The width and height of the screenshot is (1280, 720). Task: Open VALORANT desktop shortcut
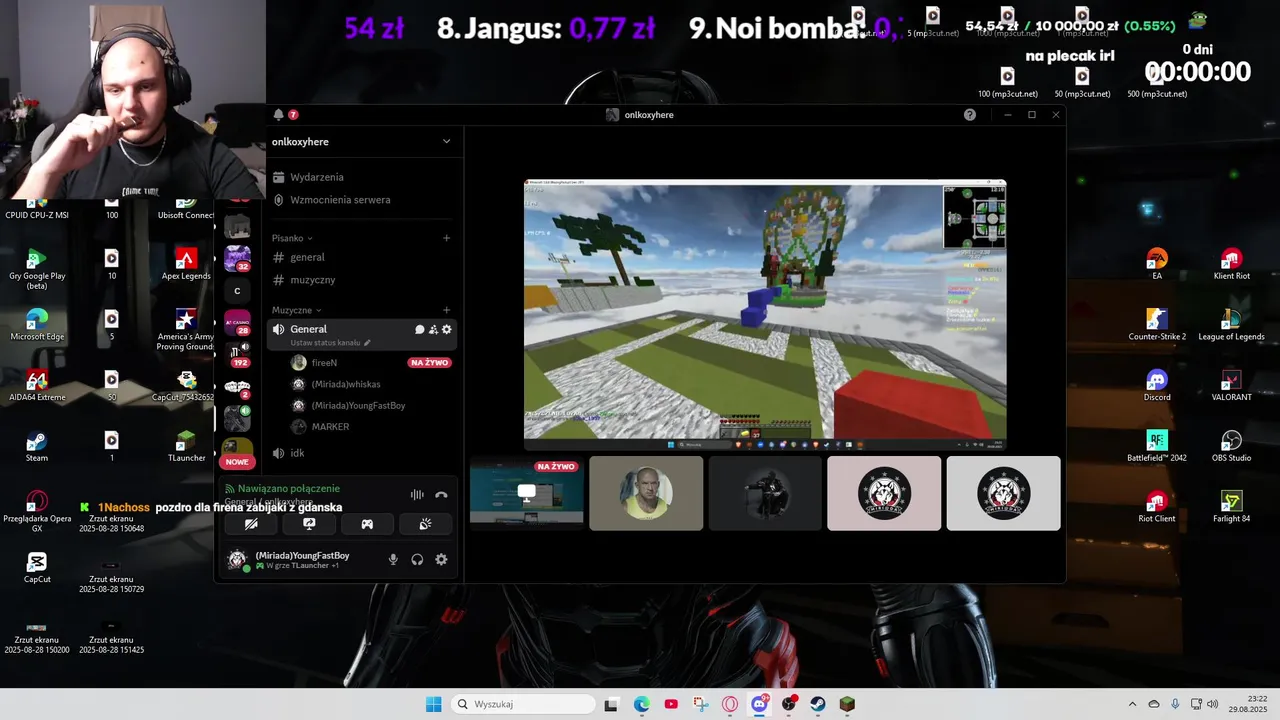pos(1232,385)
